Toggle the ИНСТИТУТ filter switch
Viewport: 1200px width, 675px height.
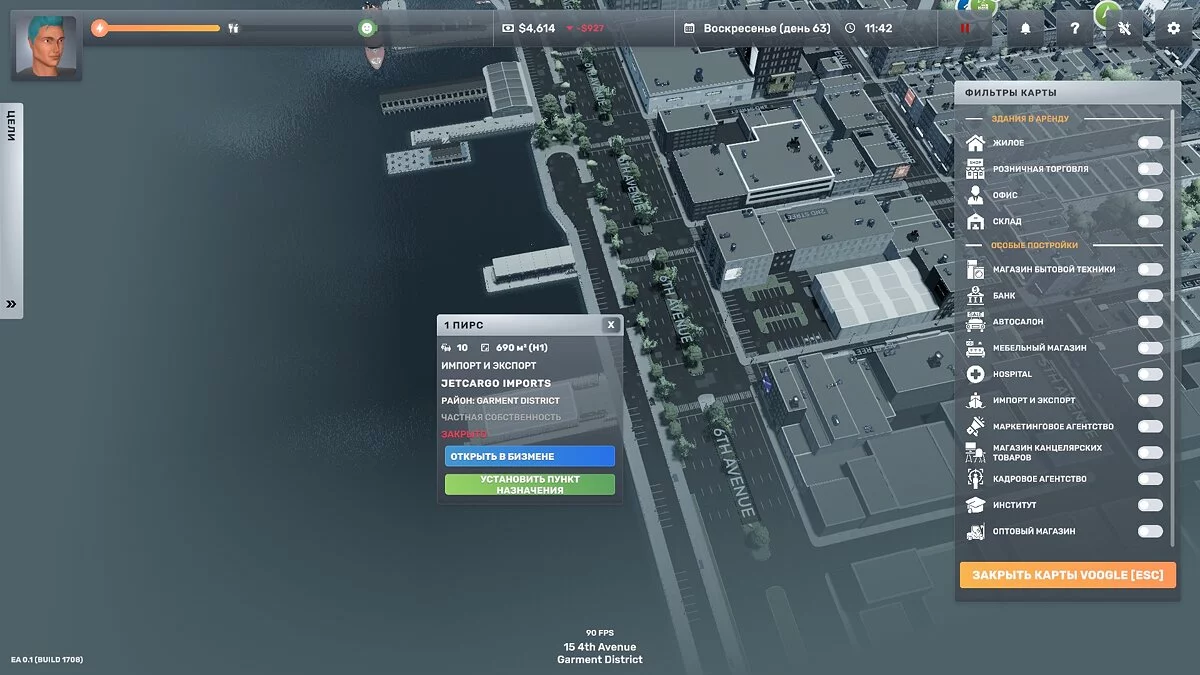point(1150,505)
